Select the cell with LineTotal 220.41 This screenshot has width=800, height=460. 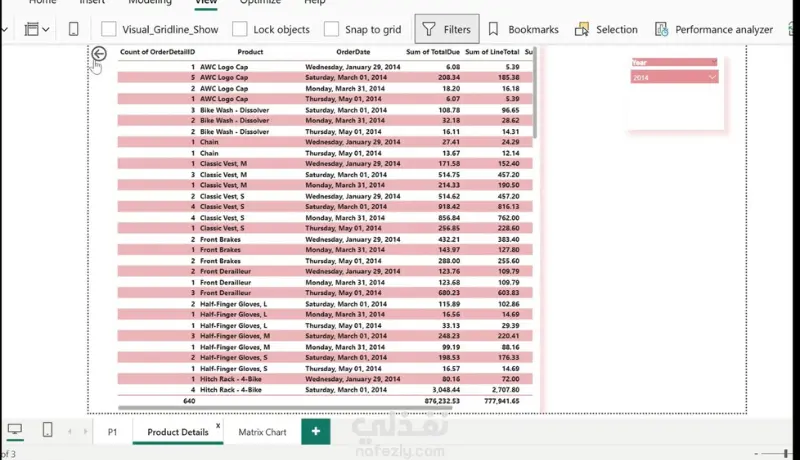[509, 336]
